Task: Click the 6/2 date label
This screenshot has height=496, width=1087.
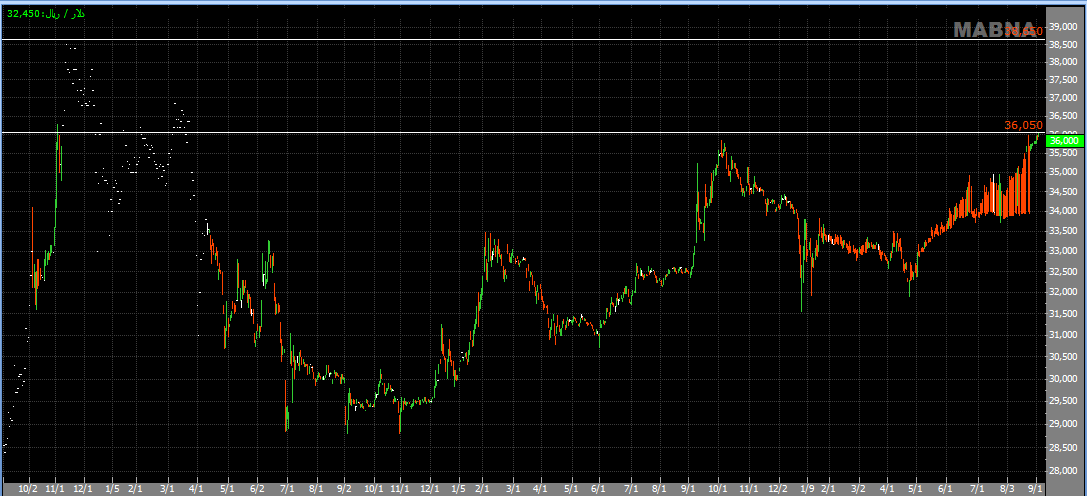Action: (256, 489)
